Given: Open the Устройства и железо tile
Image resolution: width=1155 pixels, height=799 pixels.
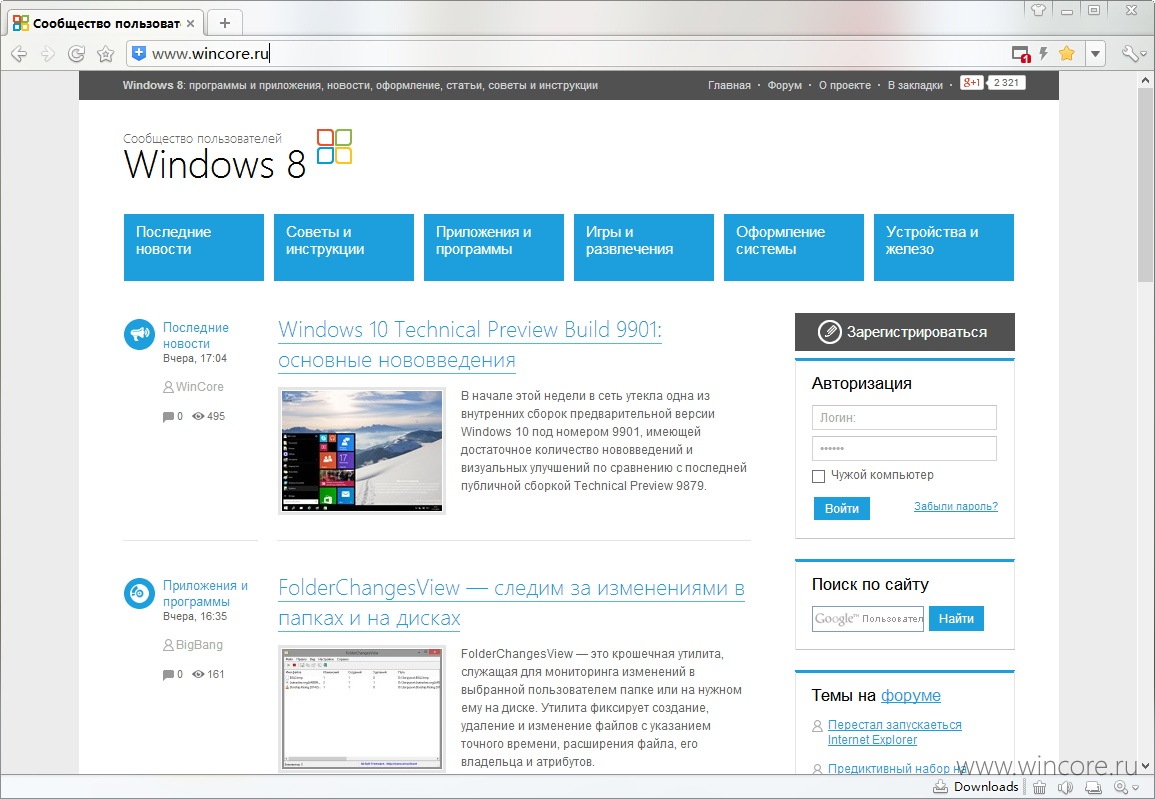Looking at the screenshot, I should 944,247.
